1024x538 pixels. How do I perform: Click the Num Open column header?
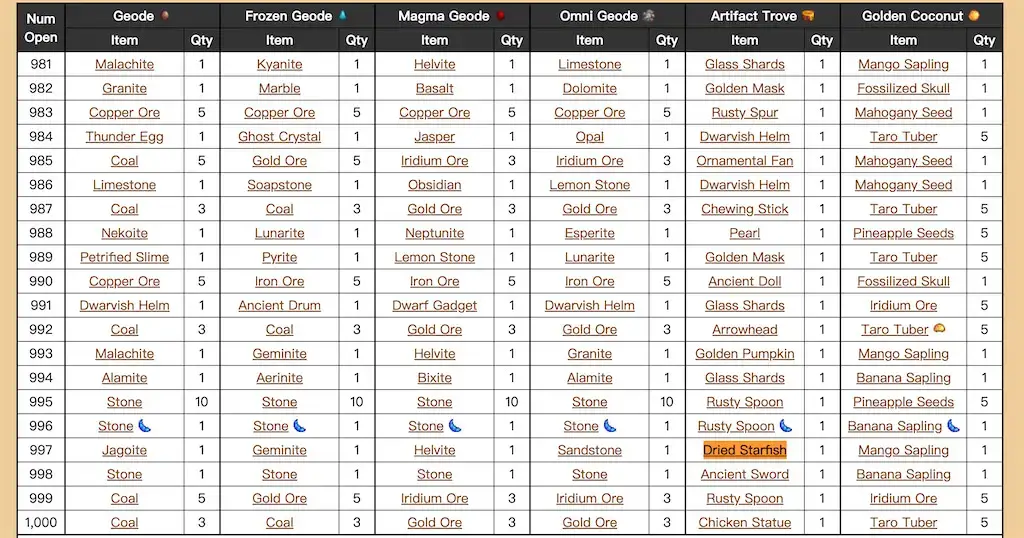click(x=41, y=28)
